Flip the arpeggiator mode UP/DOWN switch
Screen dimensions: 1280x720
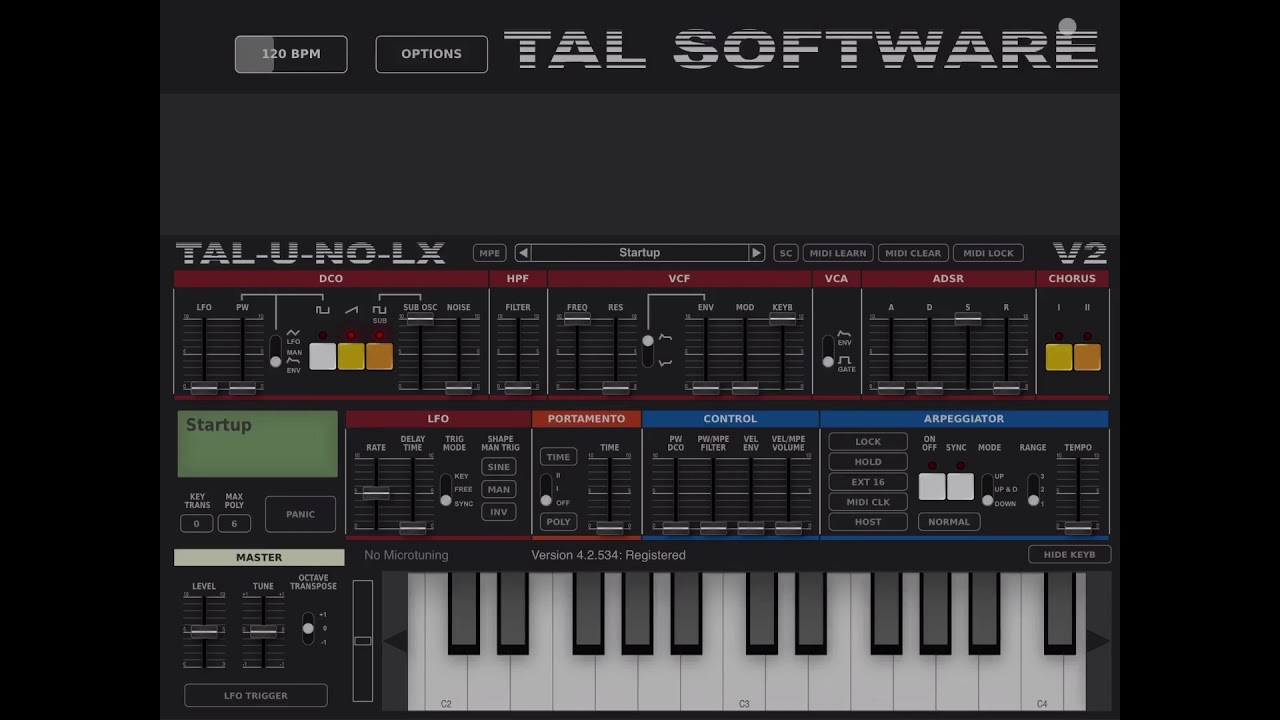click(x=987, y=490)
